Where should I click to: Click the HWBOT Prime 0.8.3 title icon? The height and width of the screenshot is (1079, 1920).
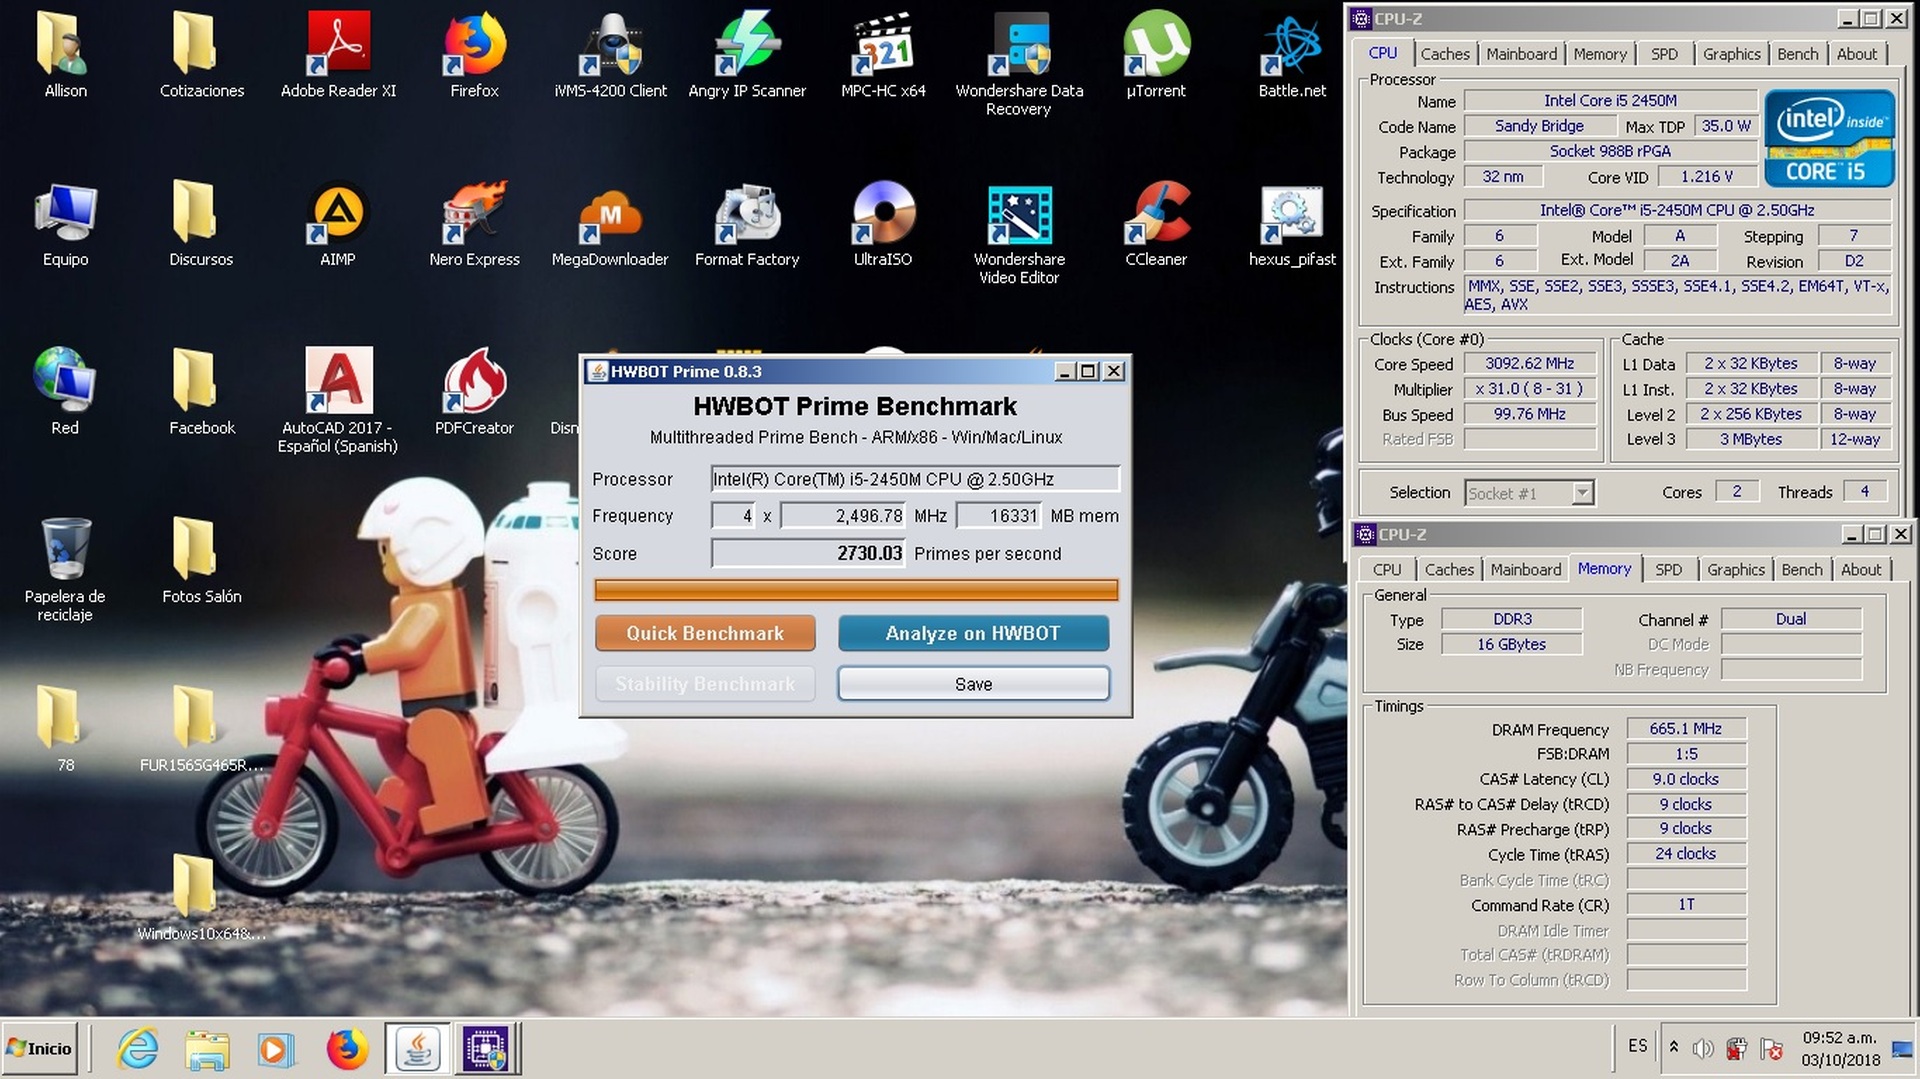pos(597,371)
